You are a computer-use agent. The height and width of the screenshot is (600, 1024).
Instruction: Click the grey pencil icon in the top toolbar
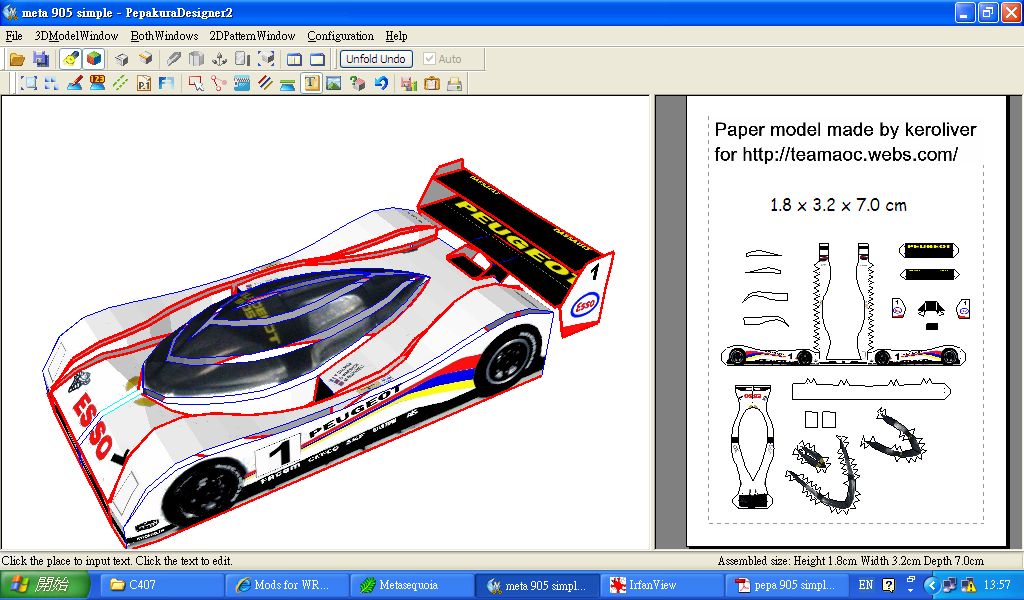tap(173, 59)
